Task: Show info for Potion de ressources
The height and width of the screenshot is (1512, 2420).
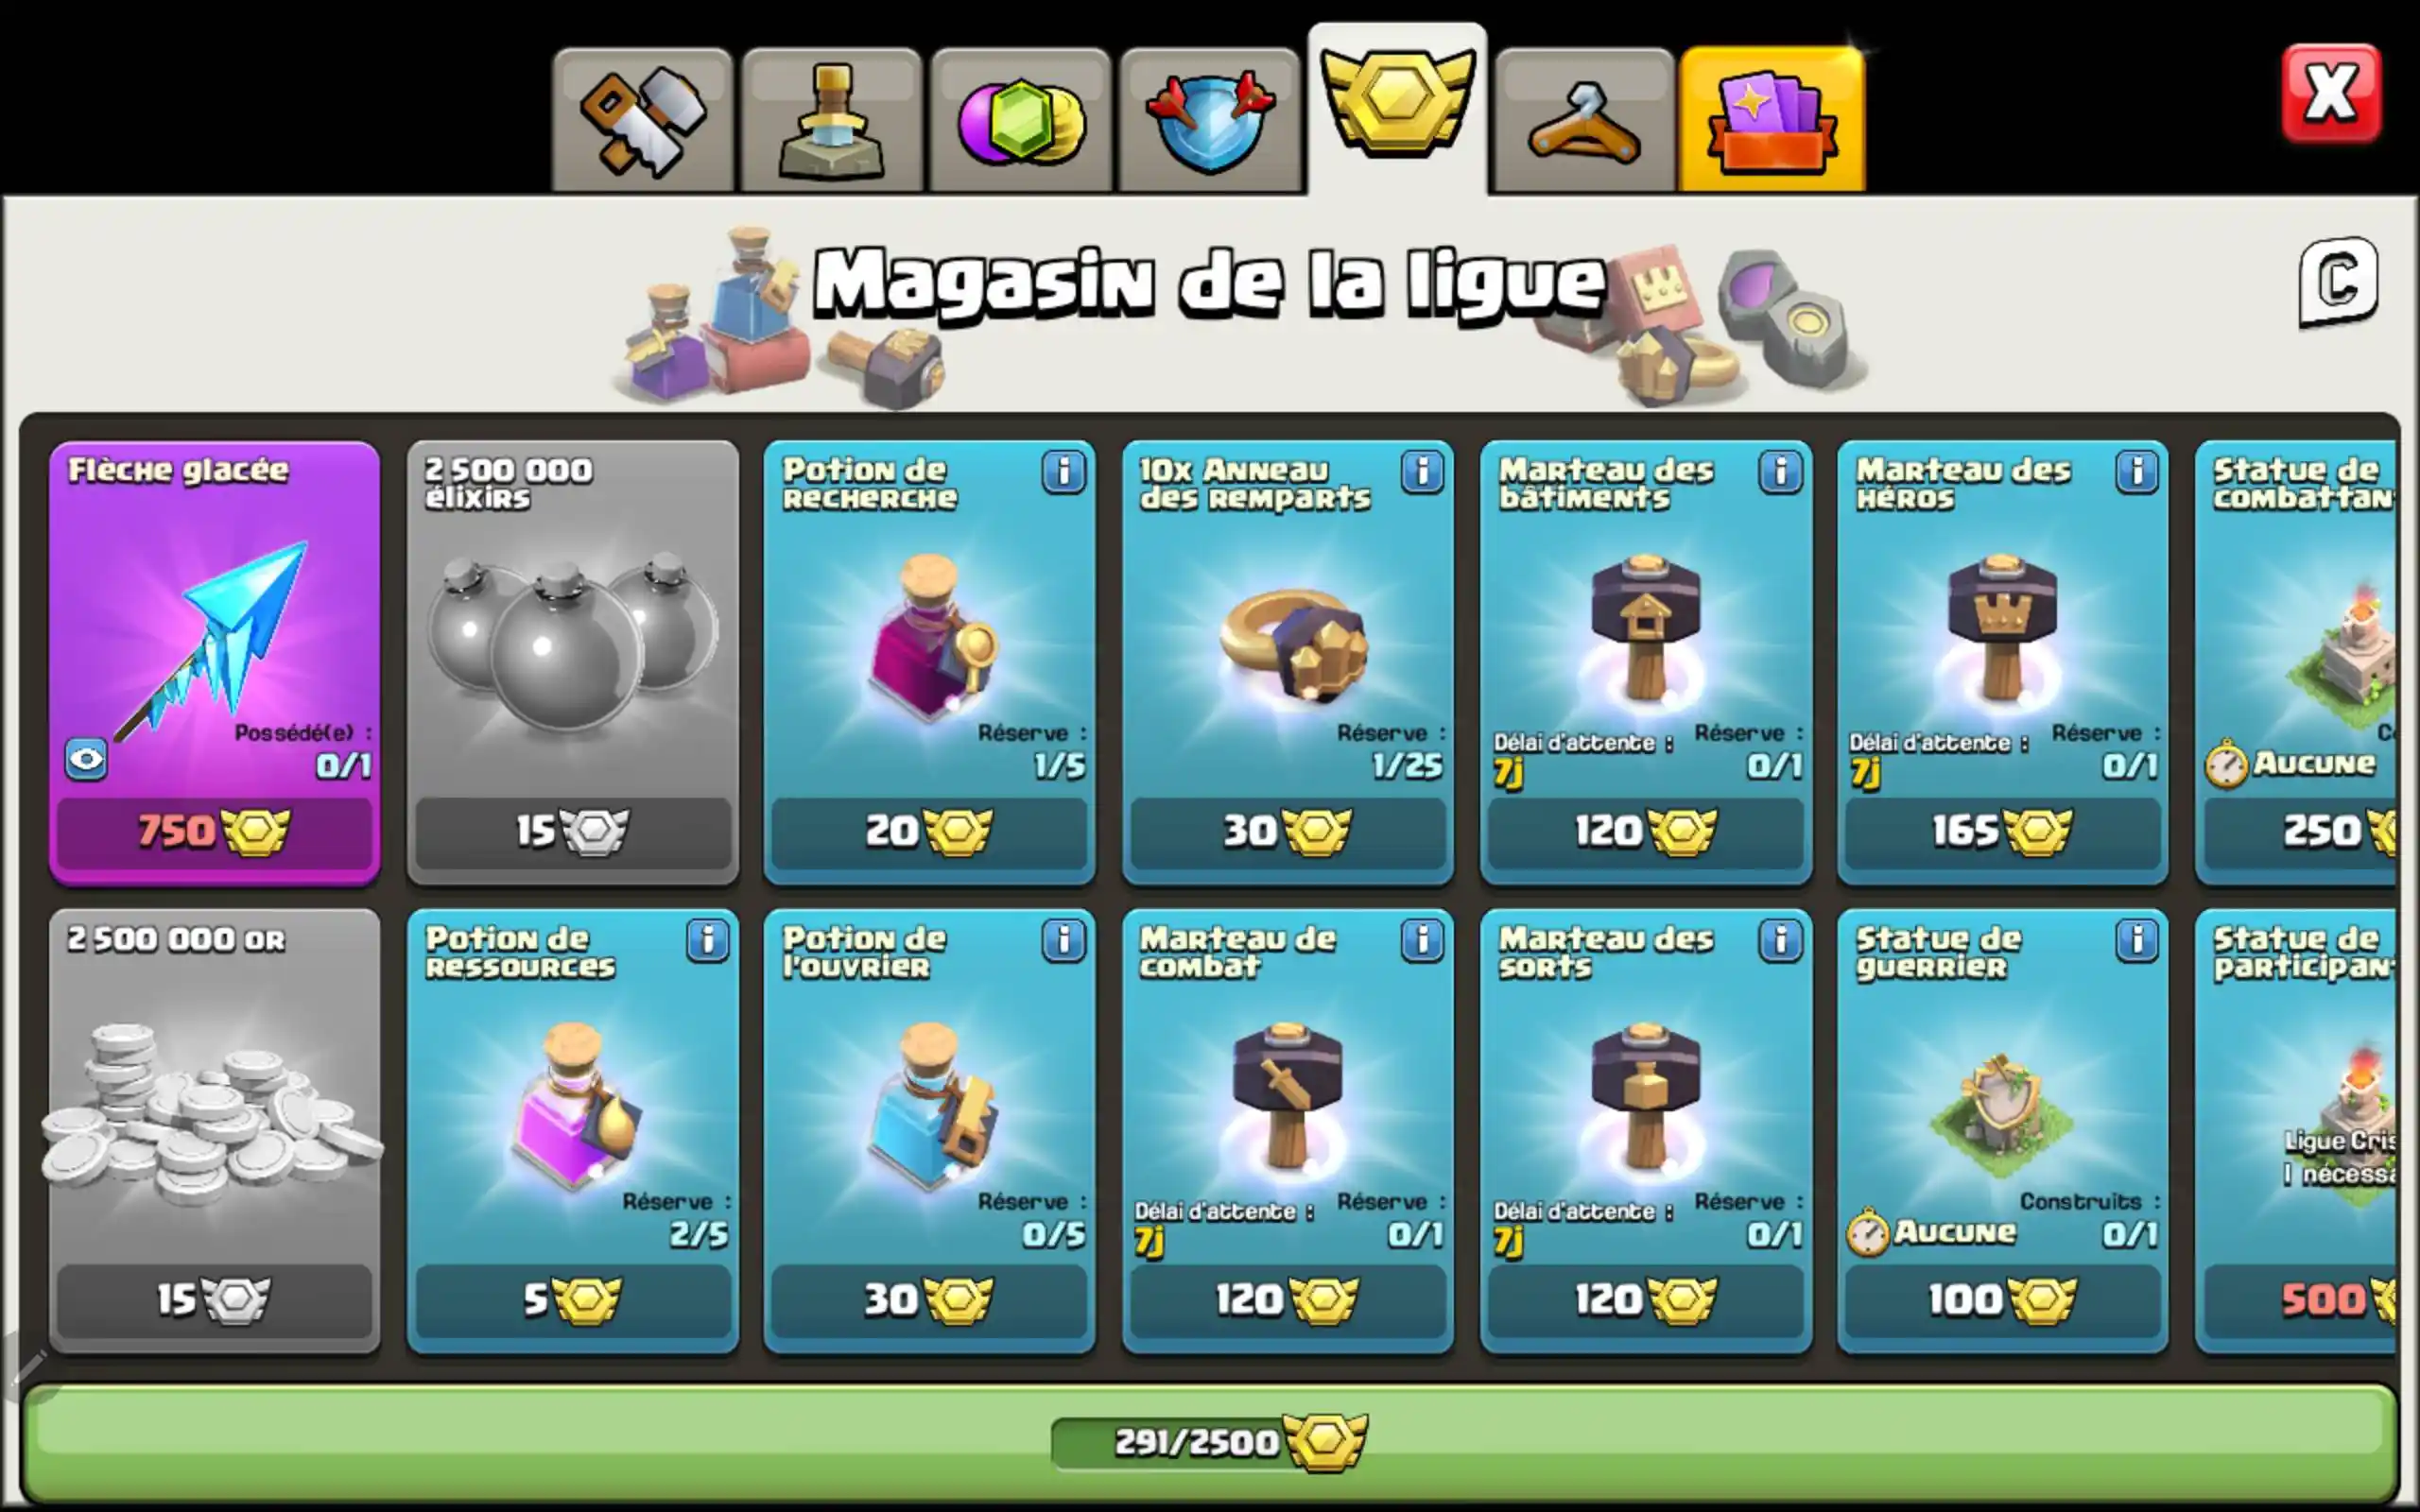Action: 707,940
